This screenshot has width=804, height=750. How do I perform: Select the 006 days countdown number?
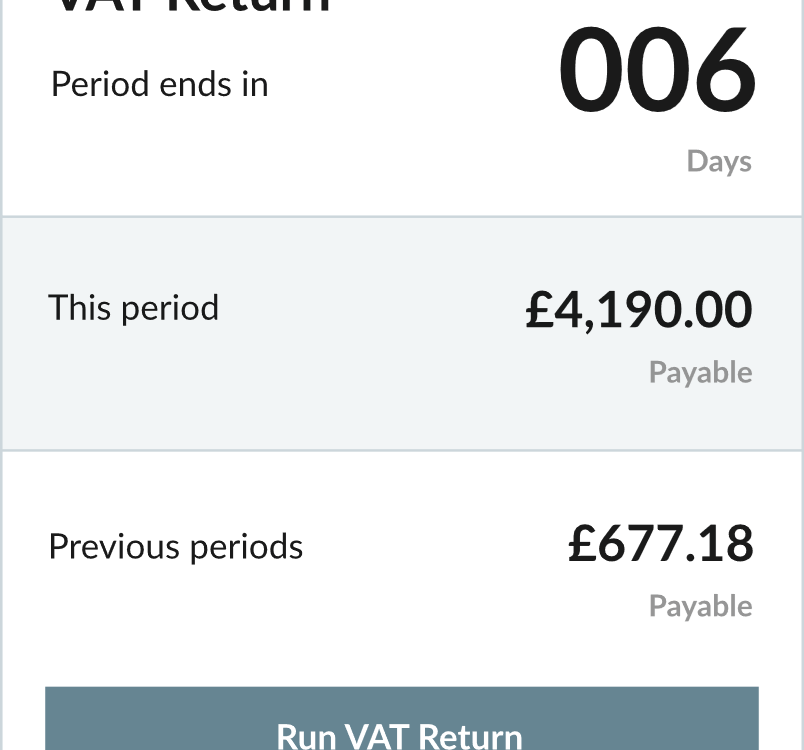click(656, 68)
